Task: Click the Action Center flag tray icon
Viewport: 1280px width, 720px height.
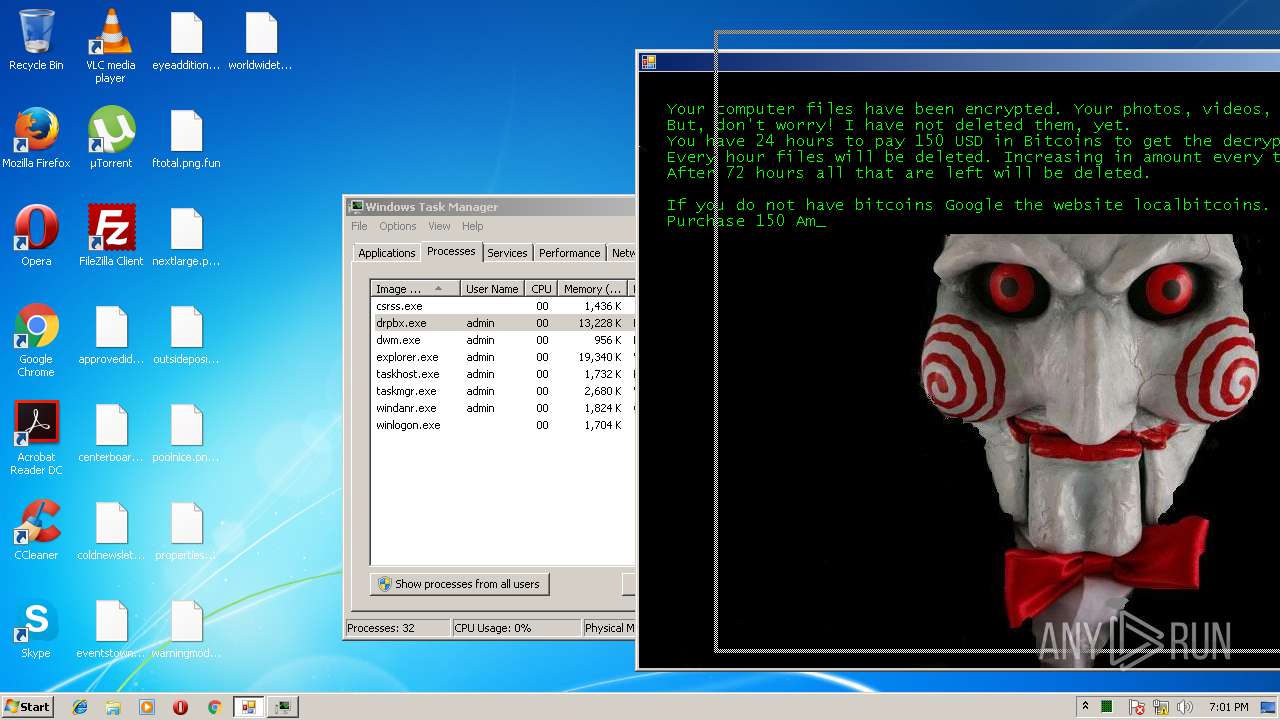Action: tap(1137, 707)
